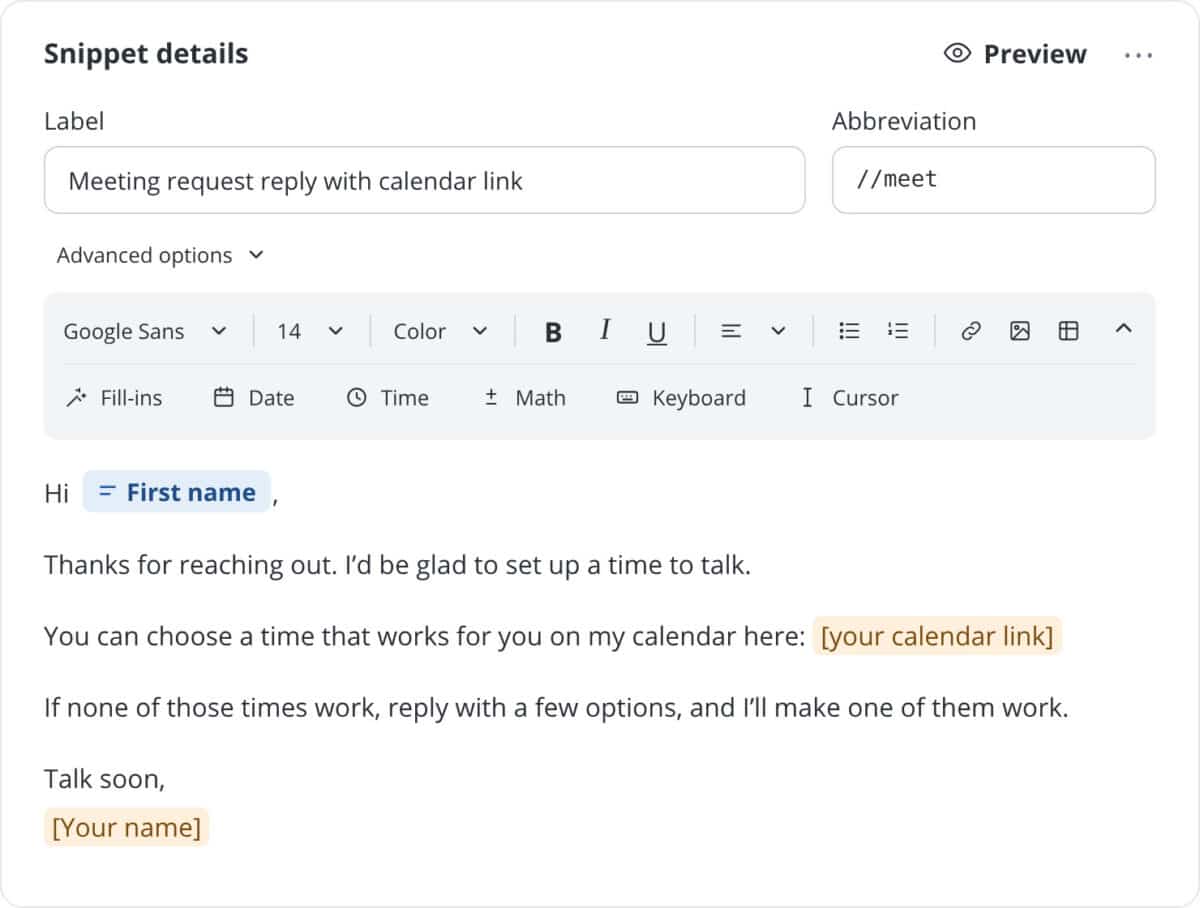This screenshot has height=908, width=1200.
Task: Insert a Cursor placement command
Action: click(849, 398)
